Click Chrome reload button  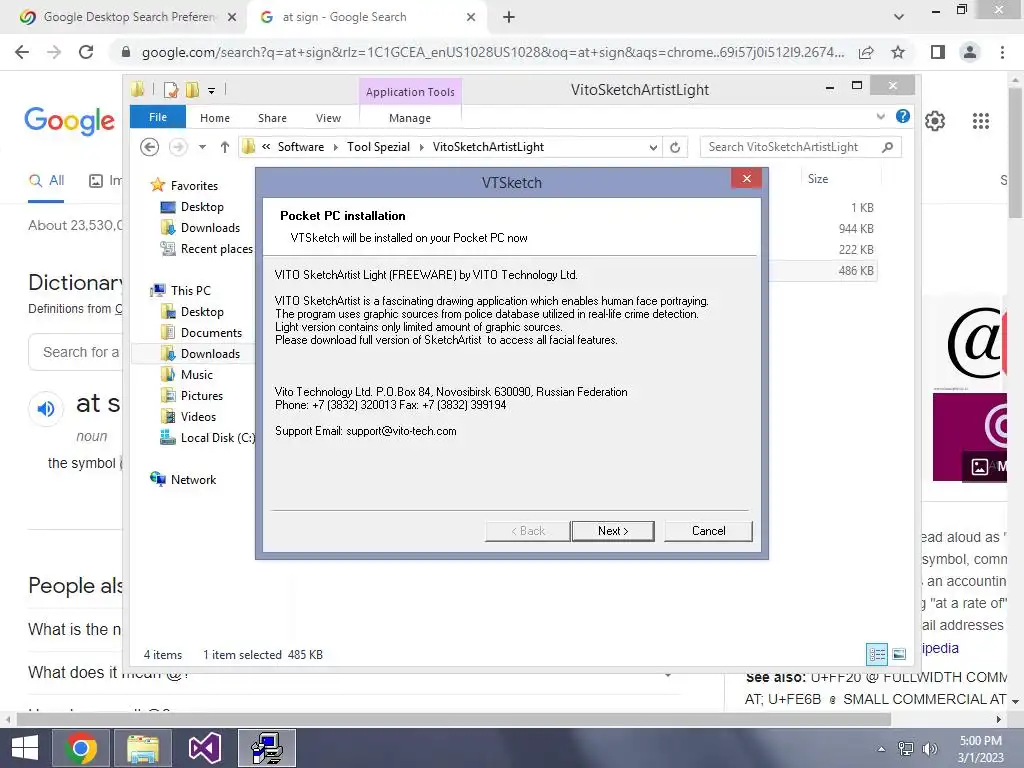coord(86,52)
